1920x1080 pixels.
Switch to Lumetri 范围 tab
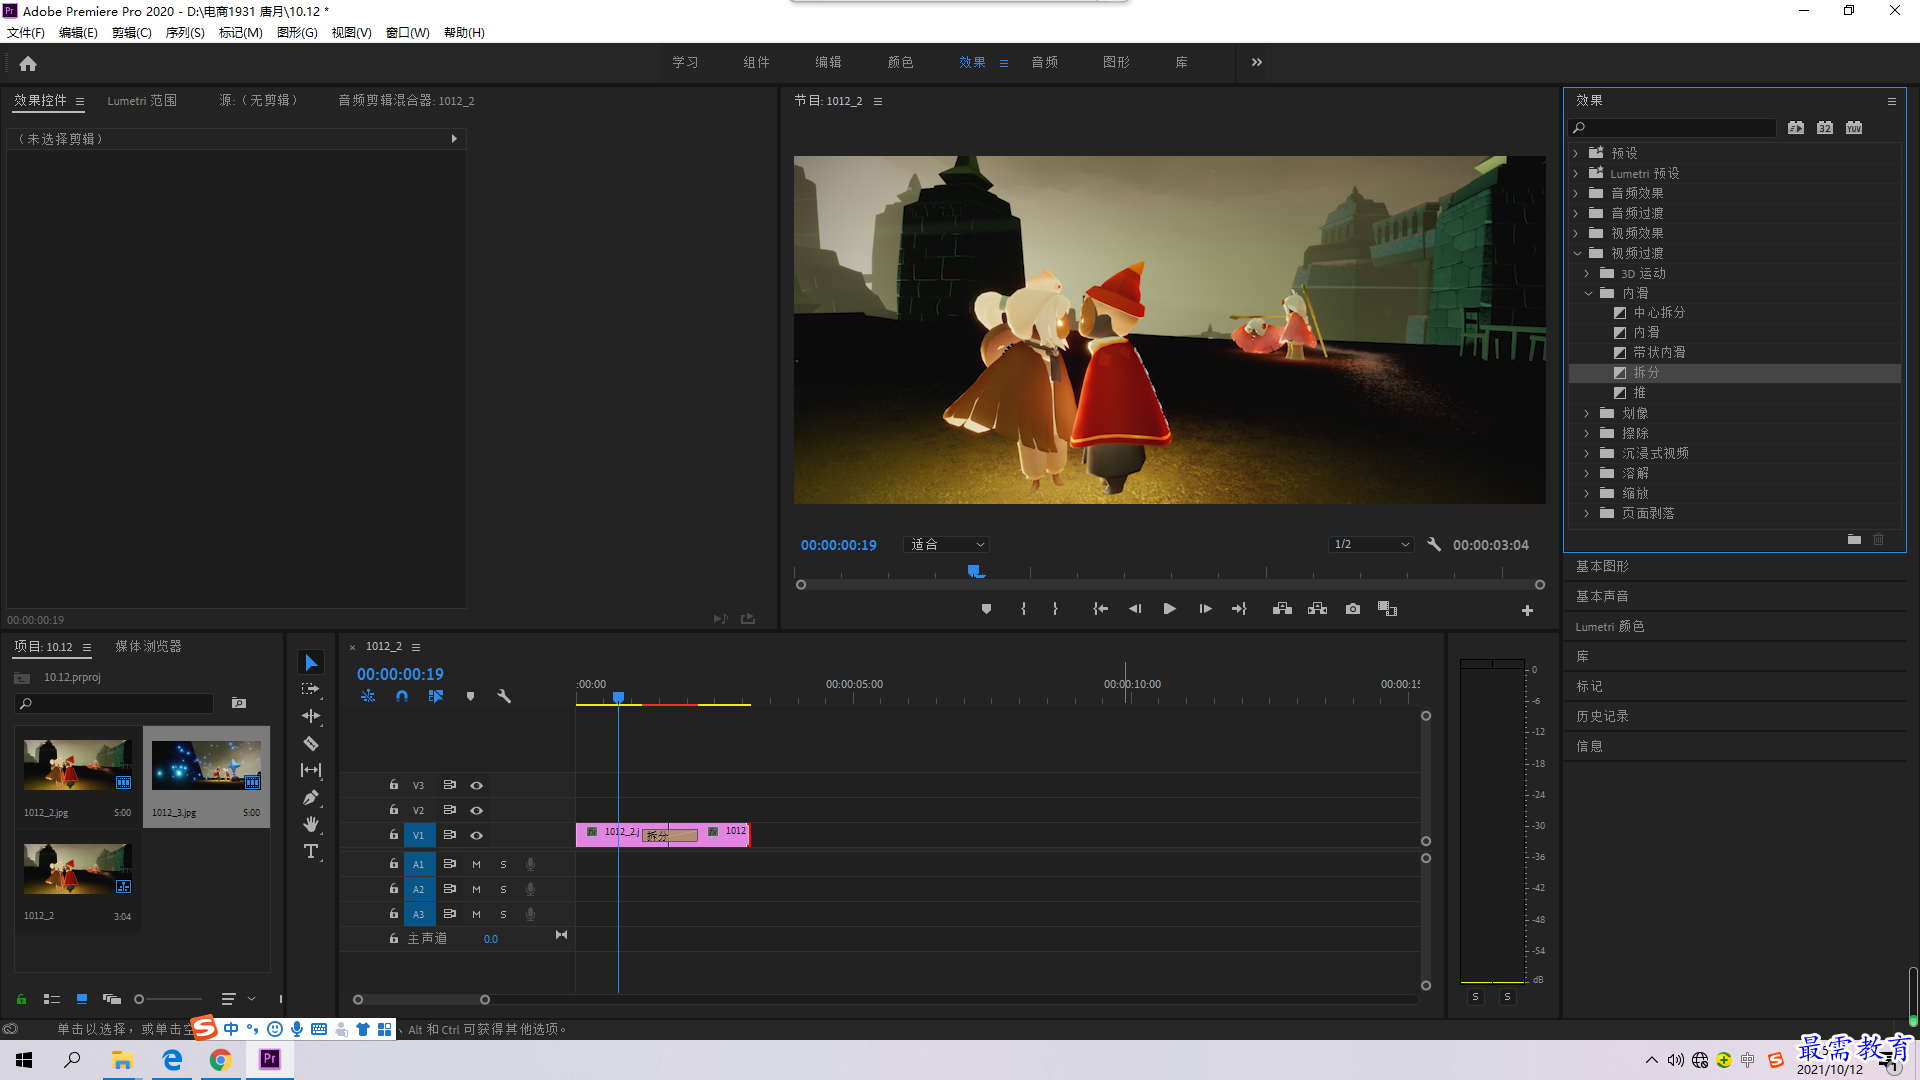(x=142, y=101)
